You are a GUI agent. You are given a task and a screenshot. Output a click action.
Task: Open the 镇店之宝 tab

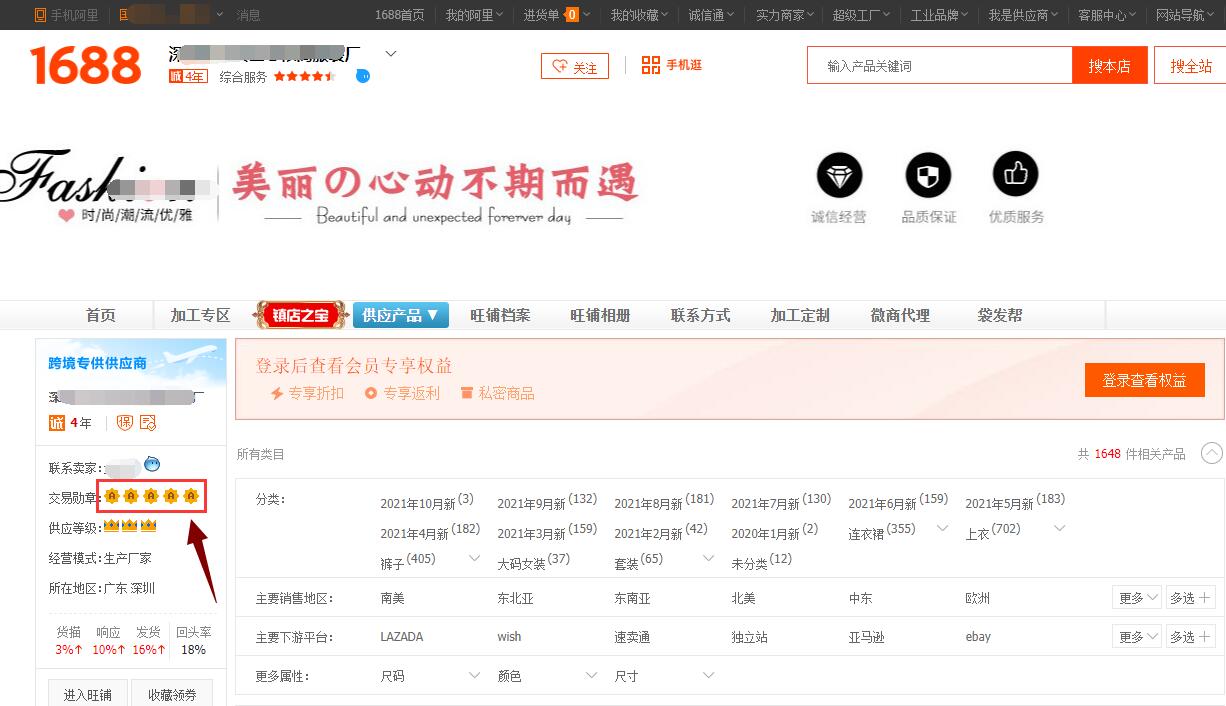[301, 315]
